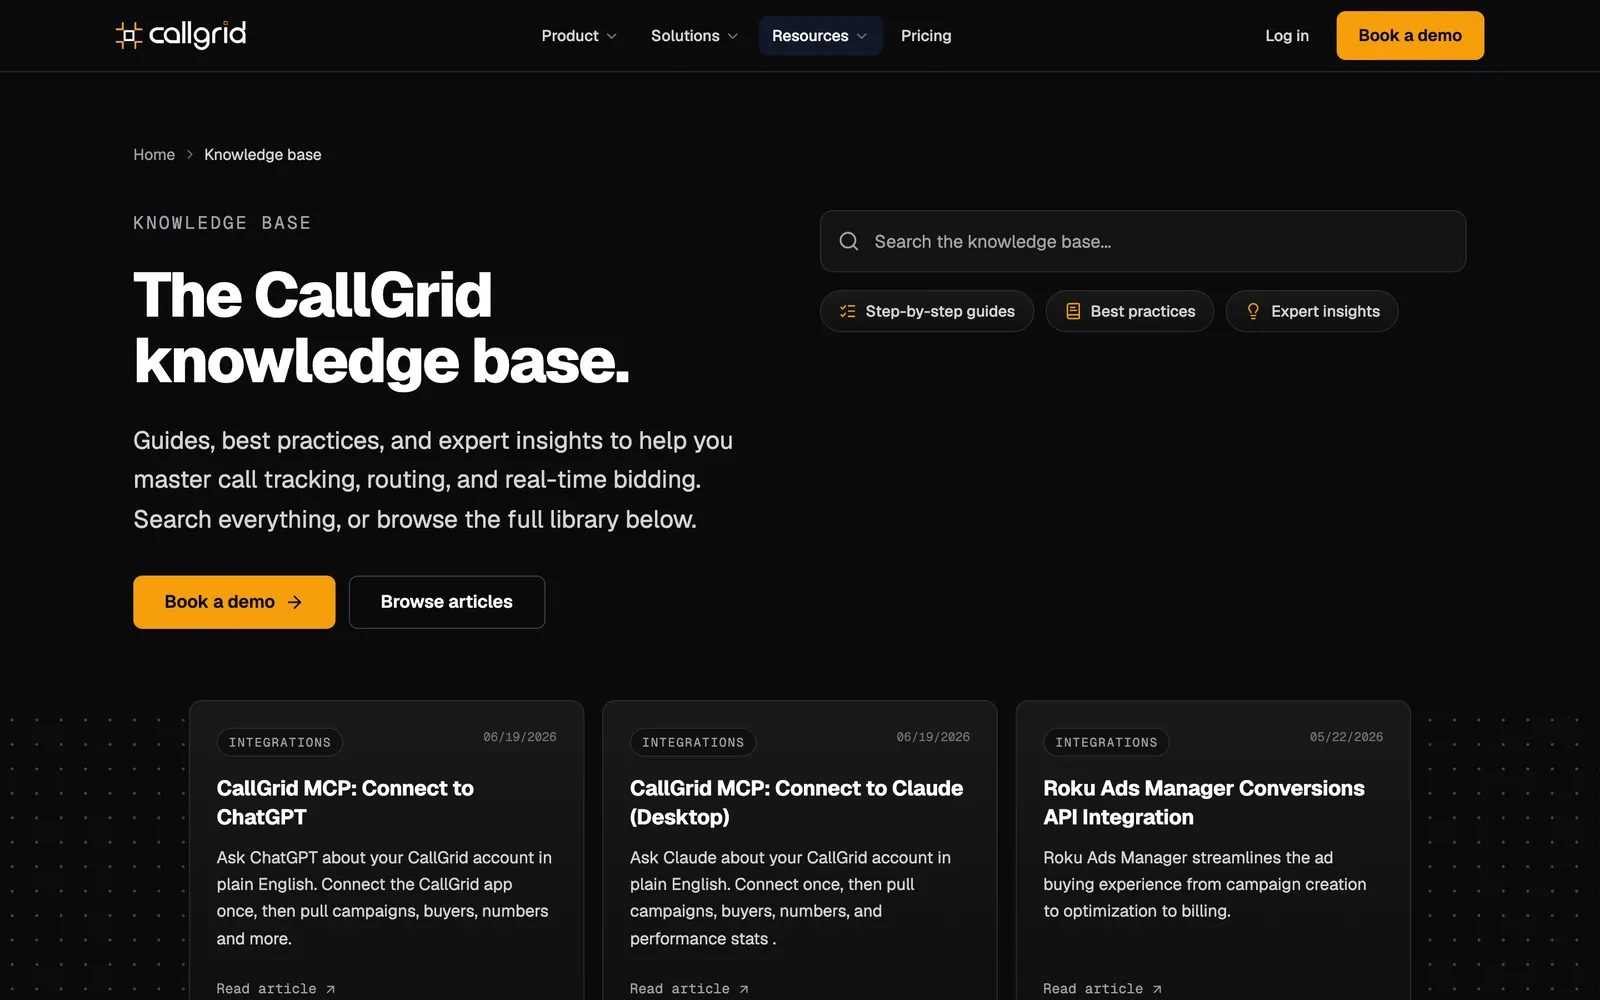Viewport: 1600px width, 1000px height.
Task: Go to the Pricing page
Action: tap(926, 36)
